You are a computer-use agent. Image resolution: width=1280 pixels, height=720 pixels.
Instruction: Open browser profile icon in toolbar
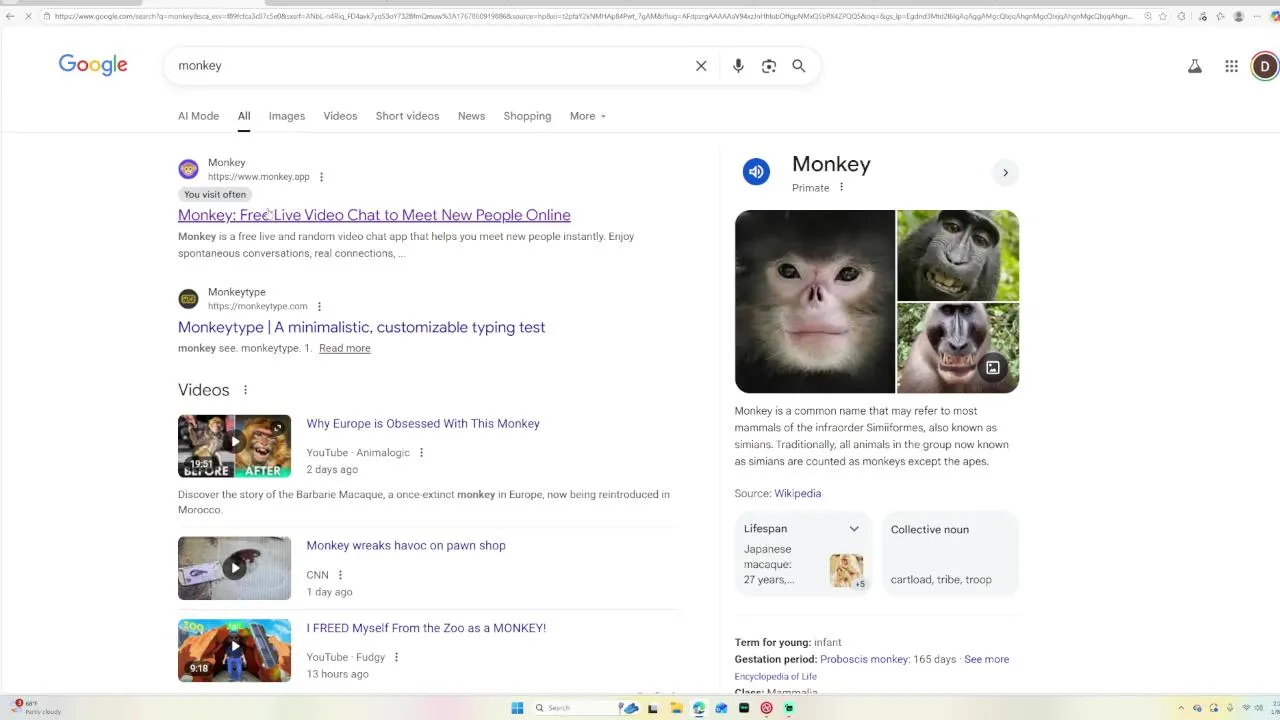[x=1240, y=16]
